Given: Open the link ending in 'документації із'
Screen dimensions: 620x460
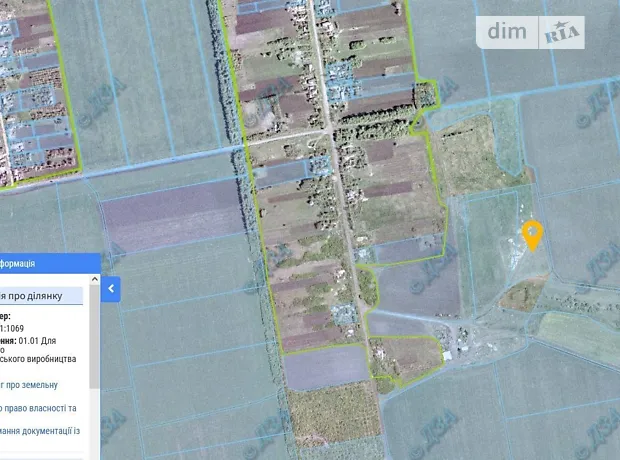Looking at the screenshot, I should click(38, 432).
